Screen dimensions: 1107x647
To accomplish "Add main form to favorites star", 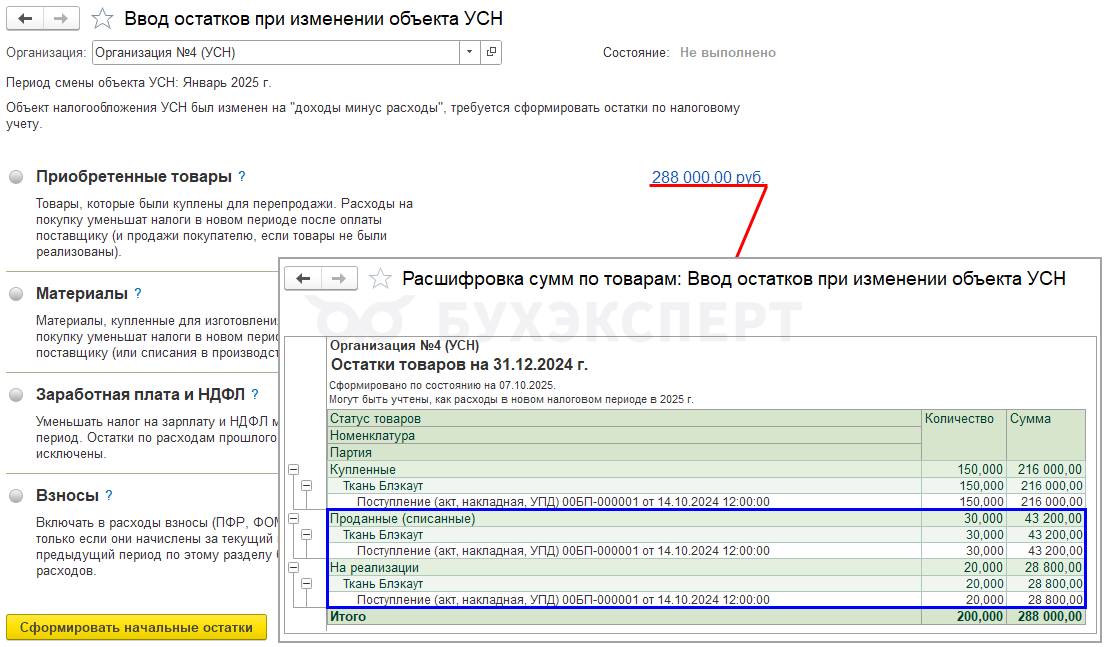I will click(x=102, y=18).
